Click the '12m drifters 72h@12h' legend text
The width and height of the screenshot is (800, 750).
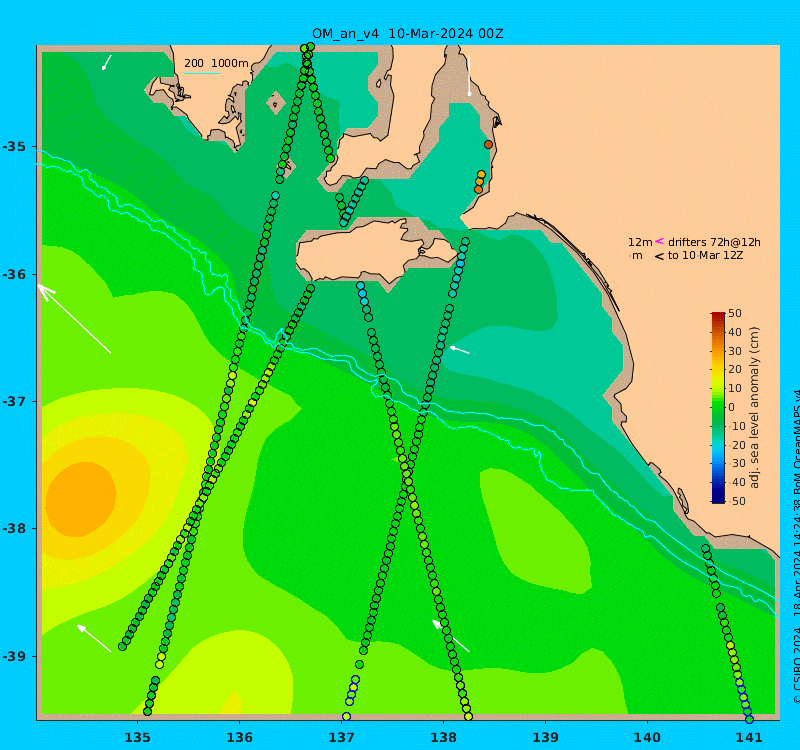694,242
